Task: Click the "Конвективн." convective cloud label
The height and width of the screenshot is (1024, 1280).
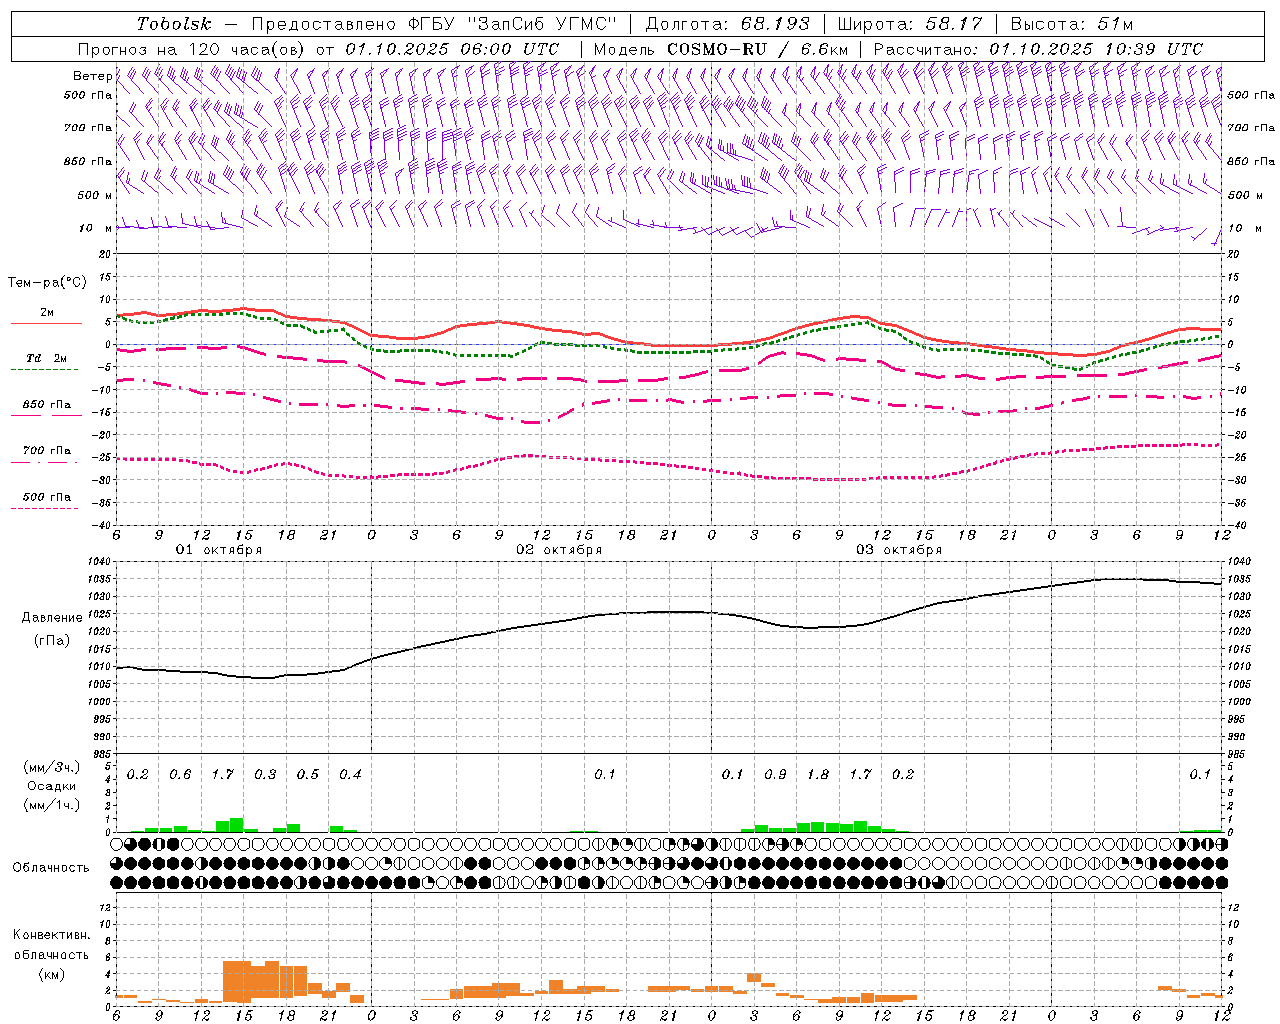Action: tap(51, 935)
